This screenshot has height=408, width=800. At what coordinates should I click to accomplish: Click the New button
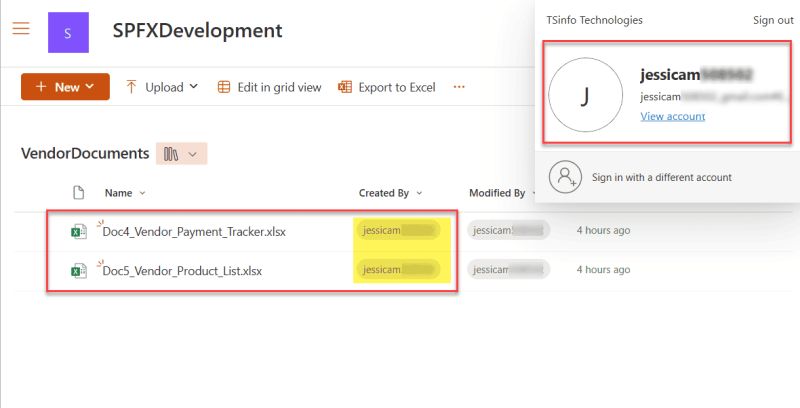point(65,87)
